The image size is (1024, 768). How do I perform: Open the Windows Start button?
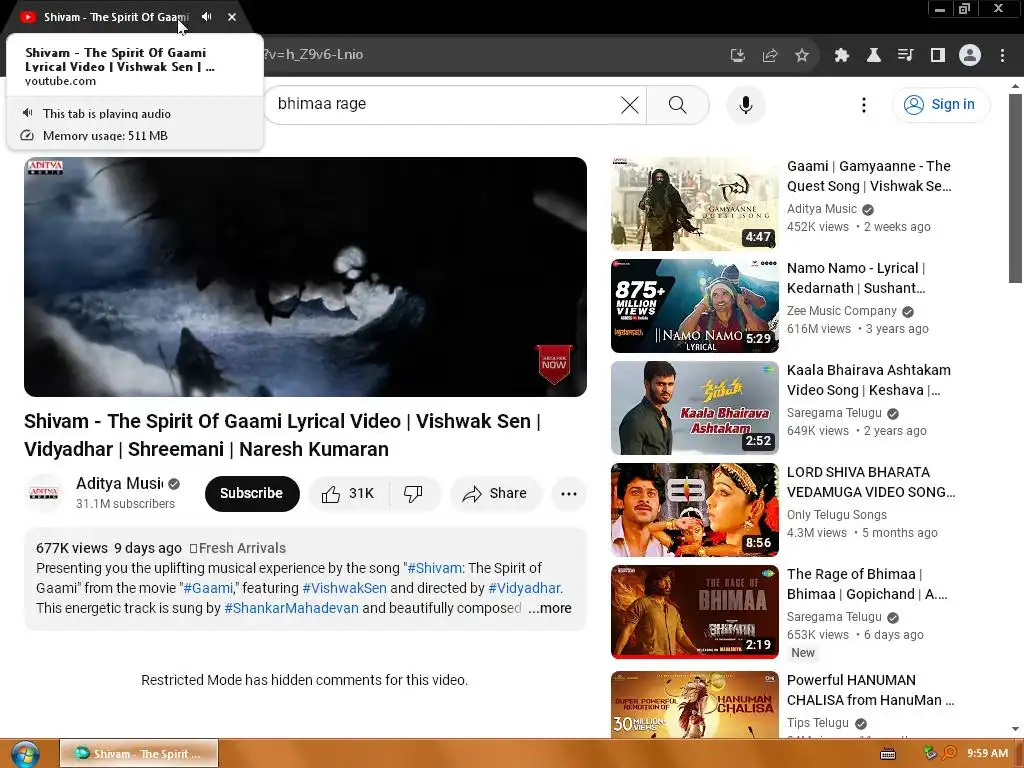(24, 754)
